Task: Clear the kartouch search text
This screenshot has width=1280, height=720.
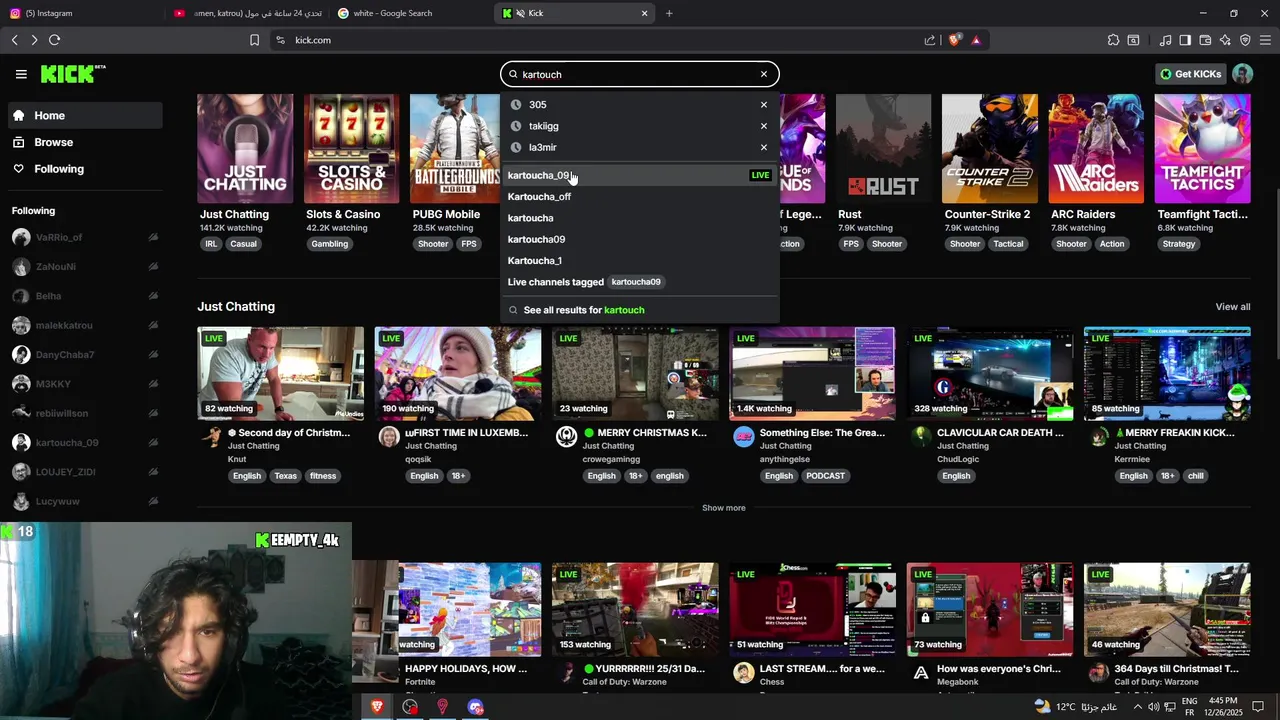Action: (x=763, y=74)
